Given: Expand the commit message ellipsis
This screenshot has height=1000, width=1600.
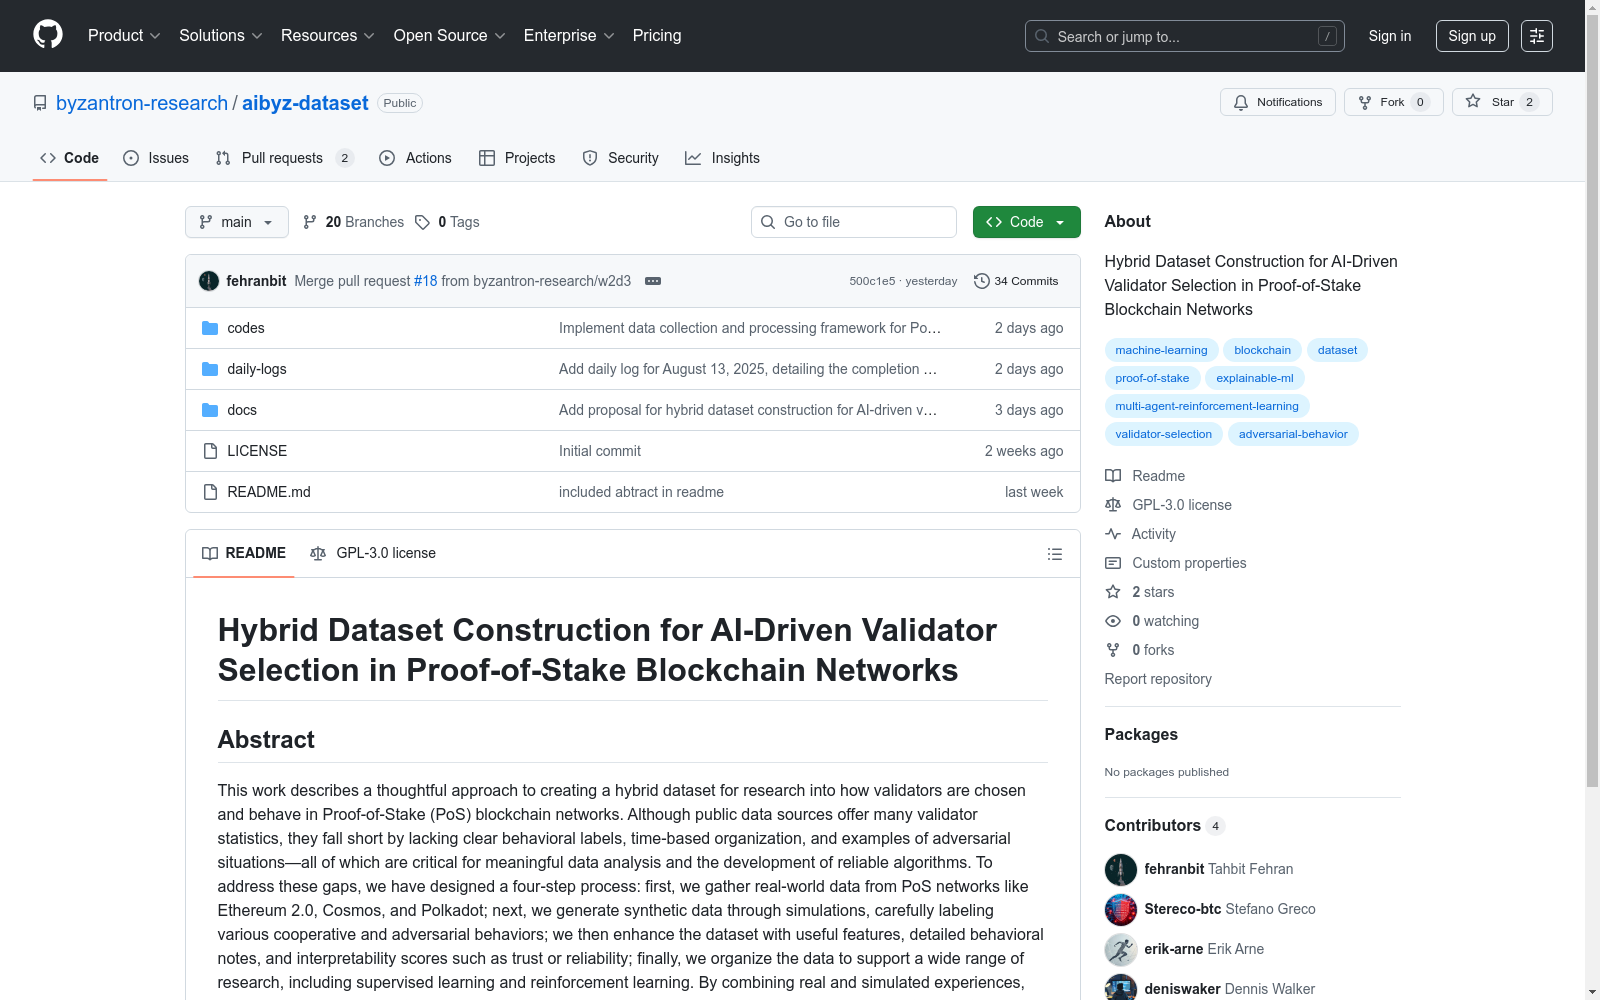Looking at the screenshot, I should [x=653, y=281].
